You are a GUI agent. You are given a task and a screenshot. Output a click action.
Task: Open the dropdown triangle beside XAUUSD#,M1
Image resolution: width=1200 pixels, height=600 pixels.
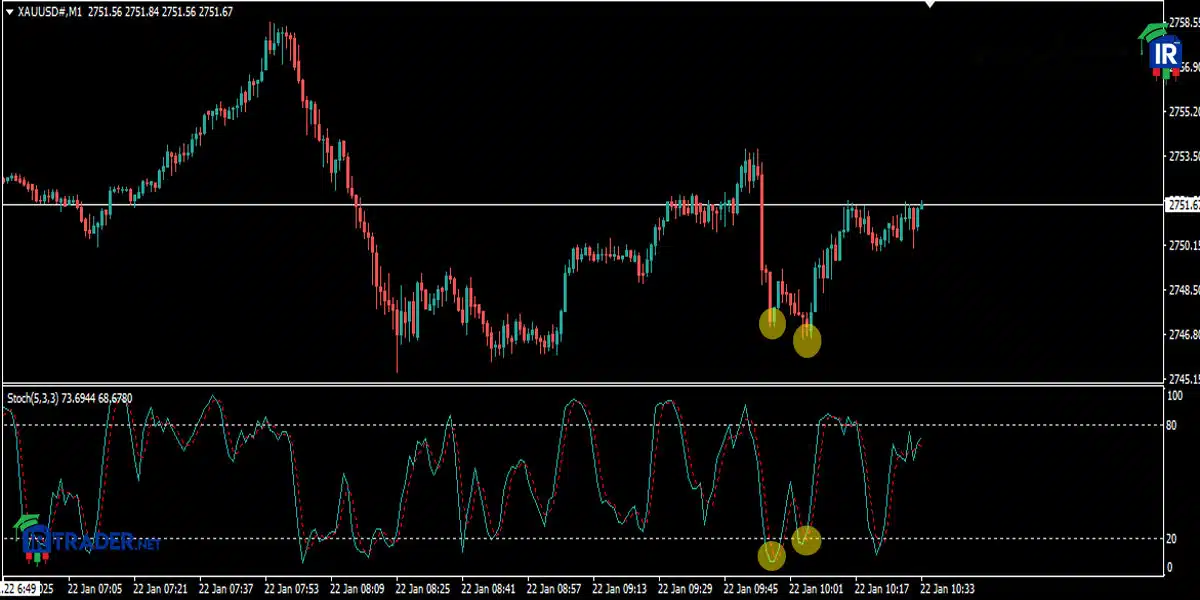pos(9,12)
